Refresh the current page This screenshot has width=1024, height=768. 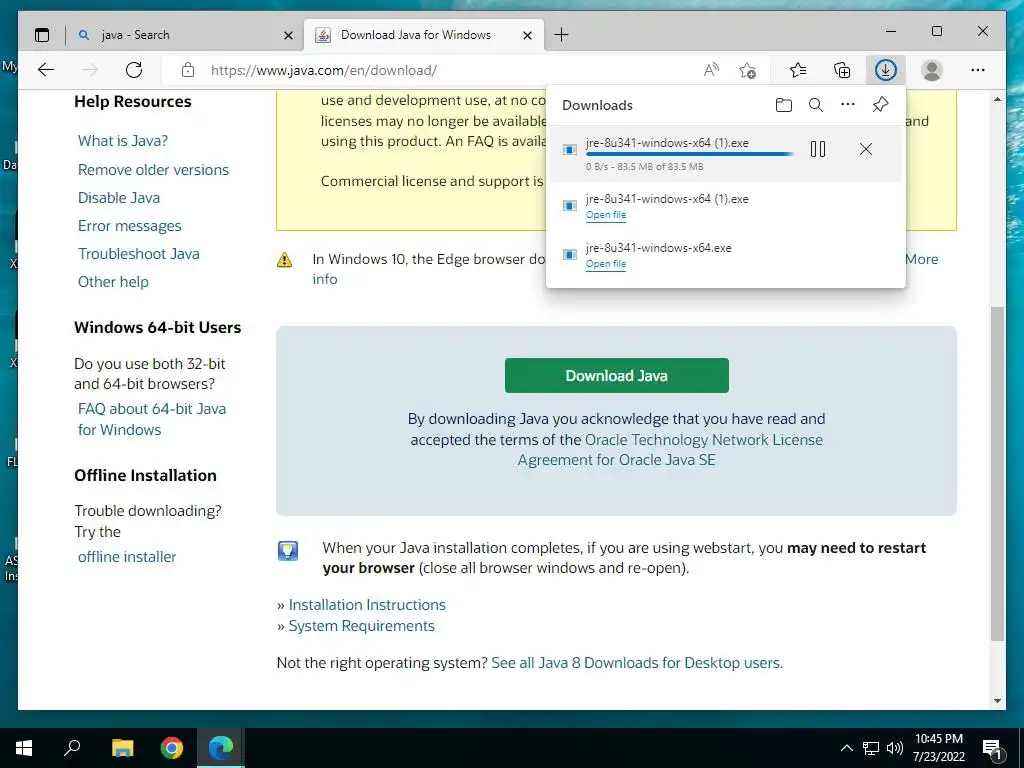click(134, 70)
